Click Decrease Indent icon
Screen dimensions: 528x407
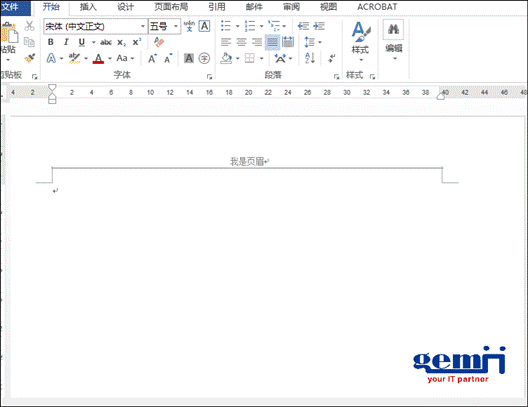click(303, 26)
